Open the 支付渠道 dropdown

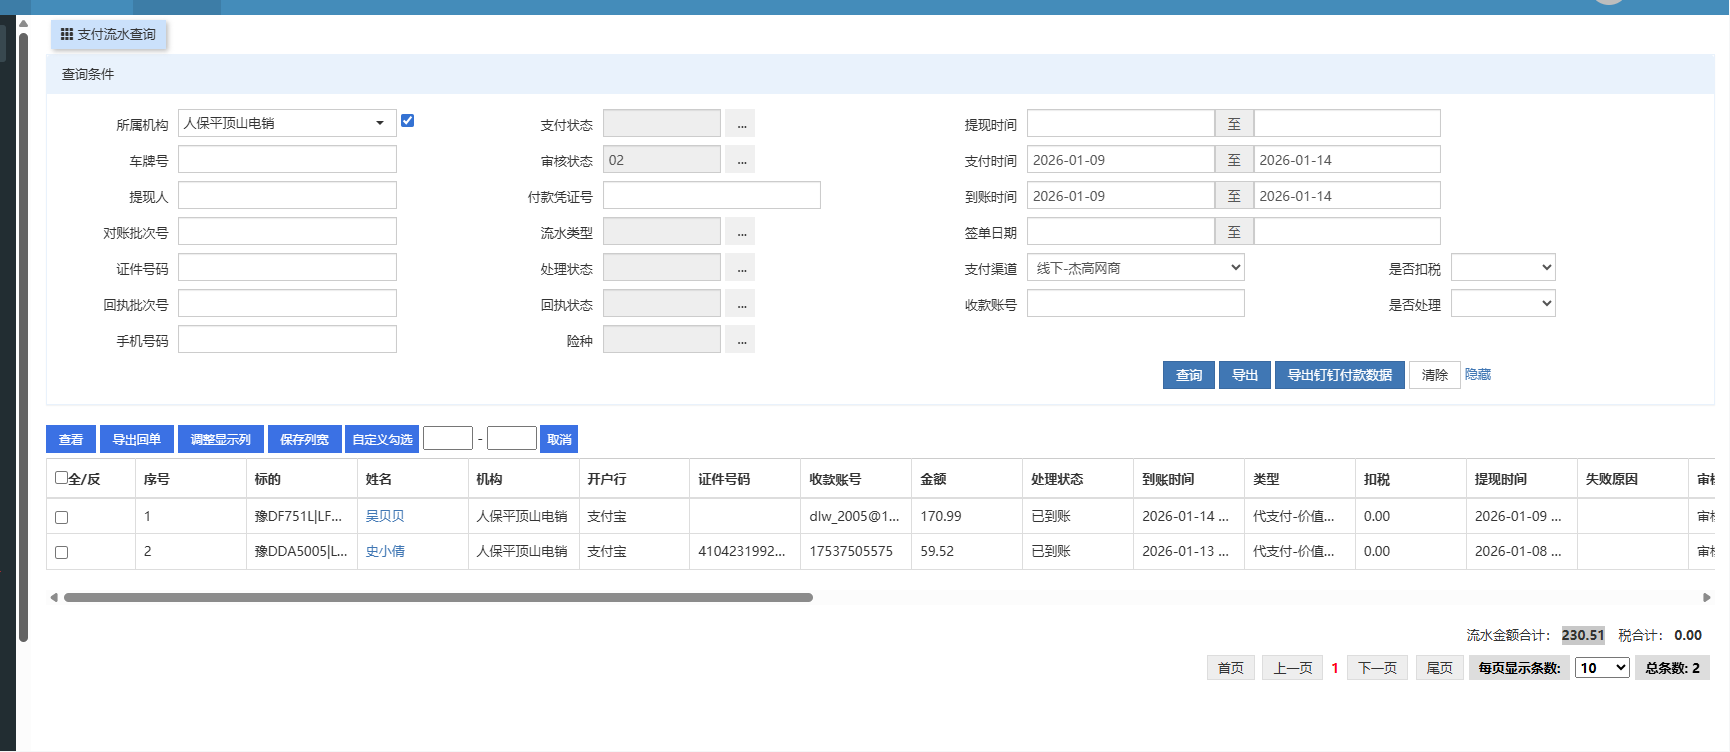(x=1135, y=268)
